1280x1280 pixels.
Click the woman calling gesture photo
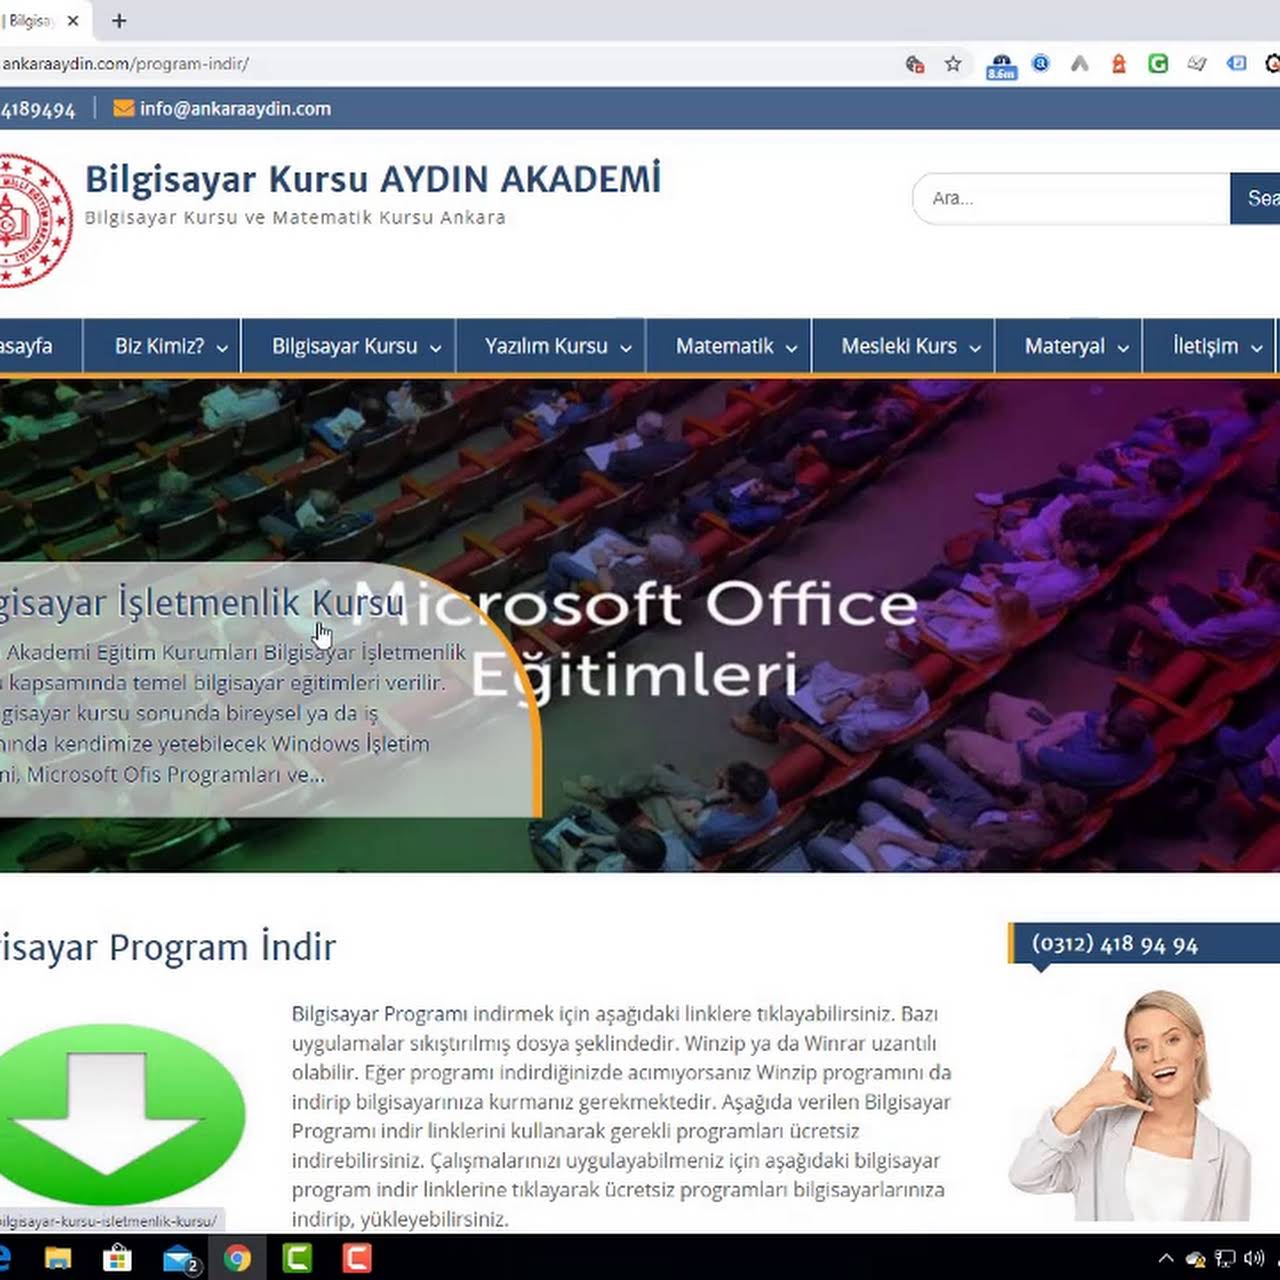point(1130,1105)
